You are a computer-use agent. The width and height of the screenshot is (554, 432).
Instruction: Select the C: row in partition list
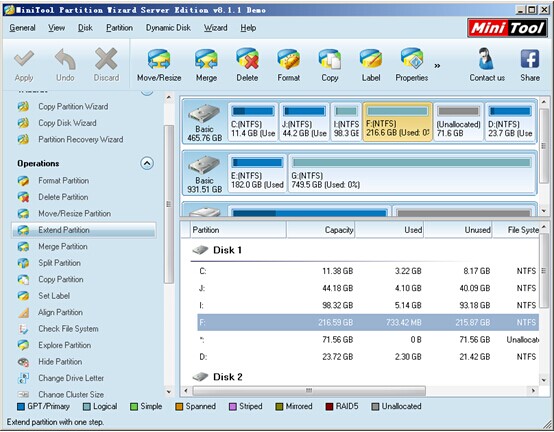click(x=368, y=271)
